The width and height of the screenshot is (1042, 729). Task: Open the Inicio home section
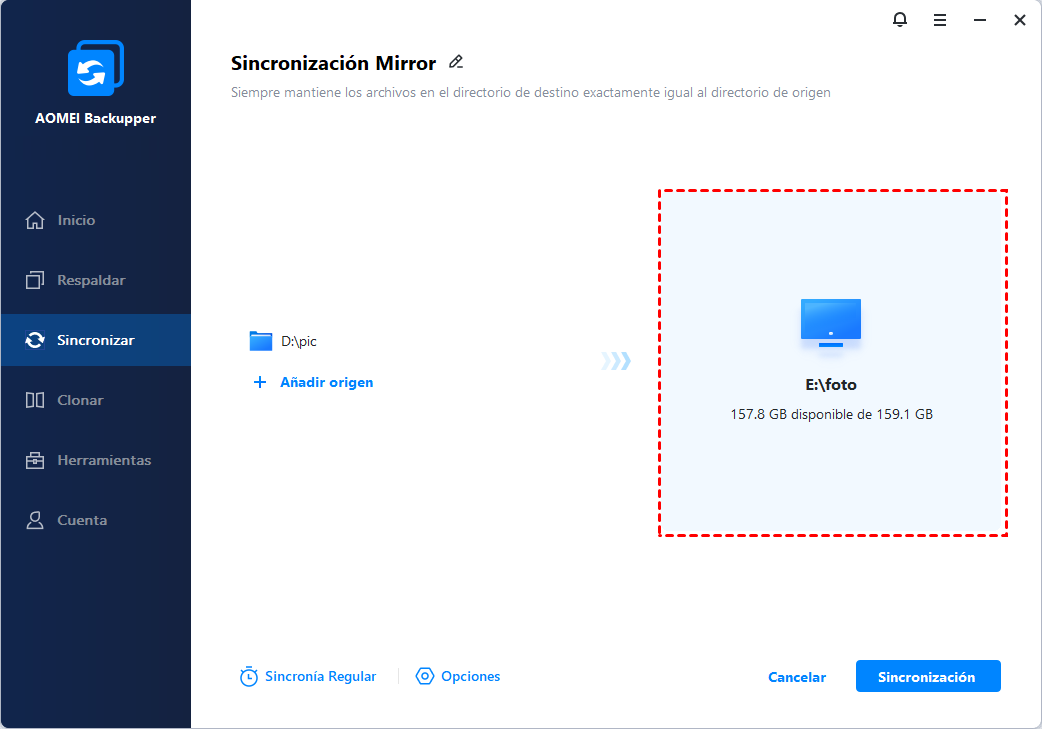[x=96, y=220]
